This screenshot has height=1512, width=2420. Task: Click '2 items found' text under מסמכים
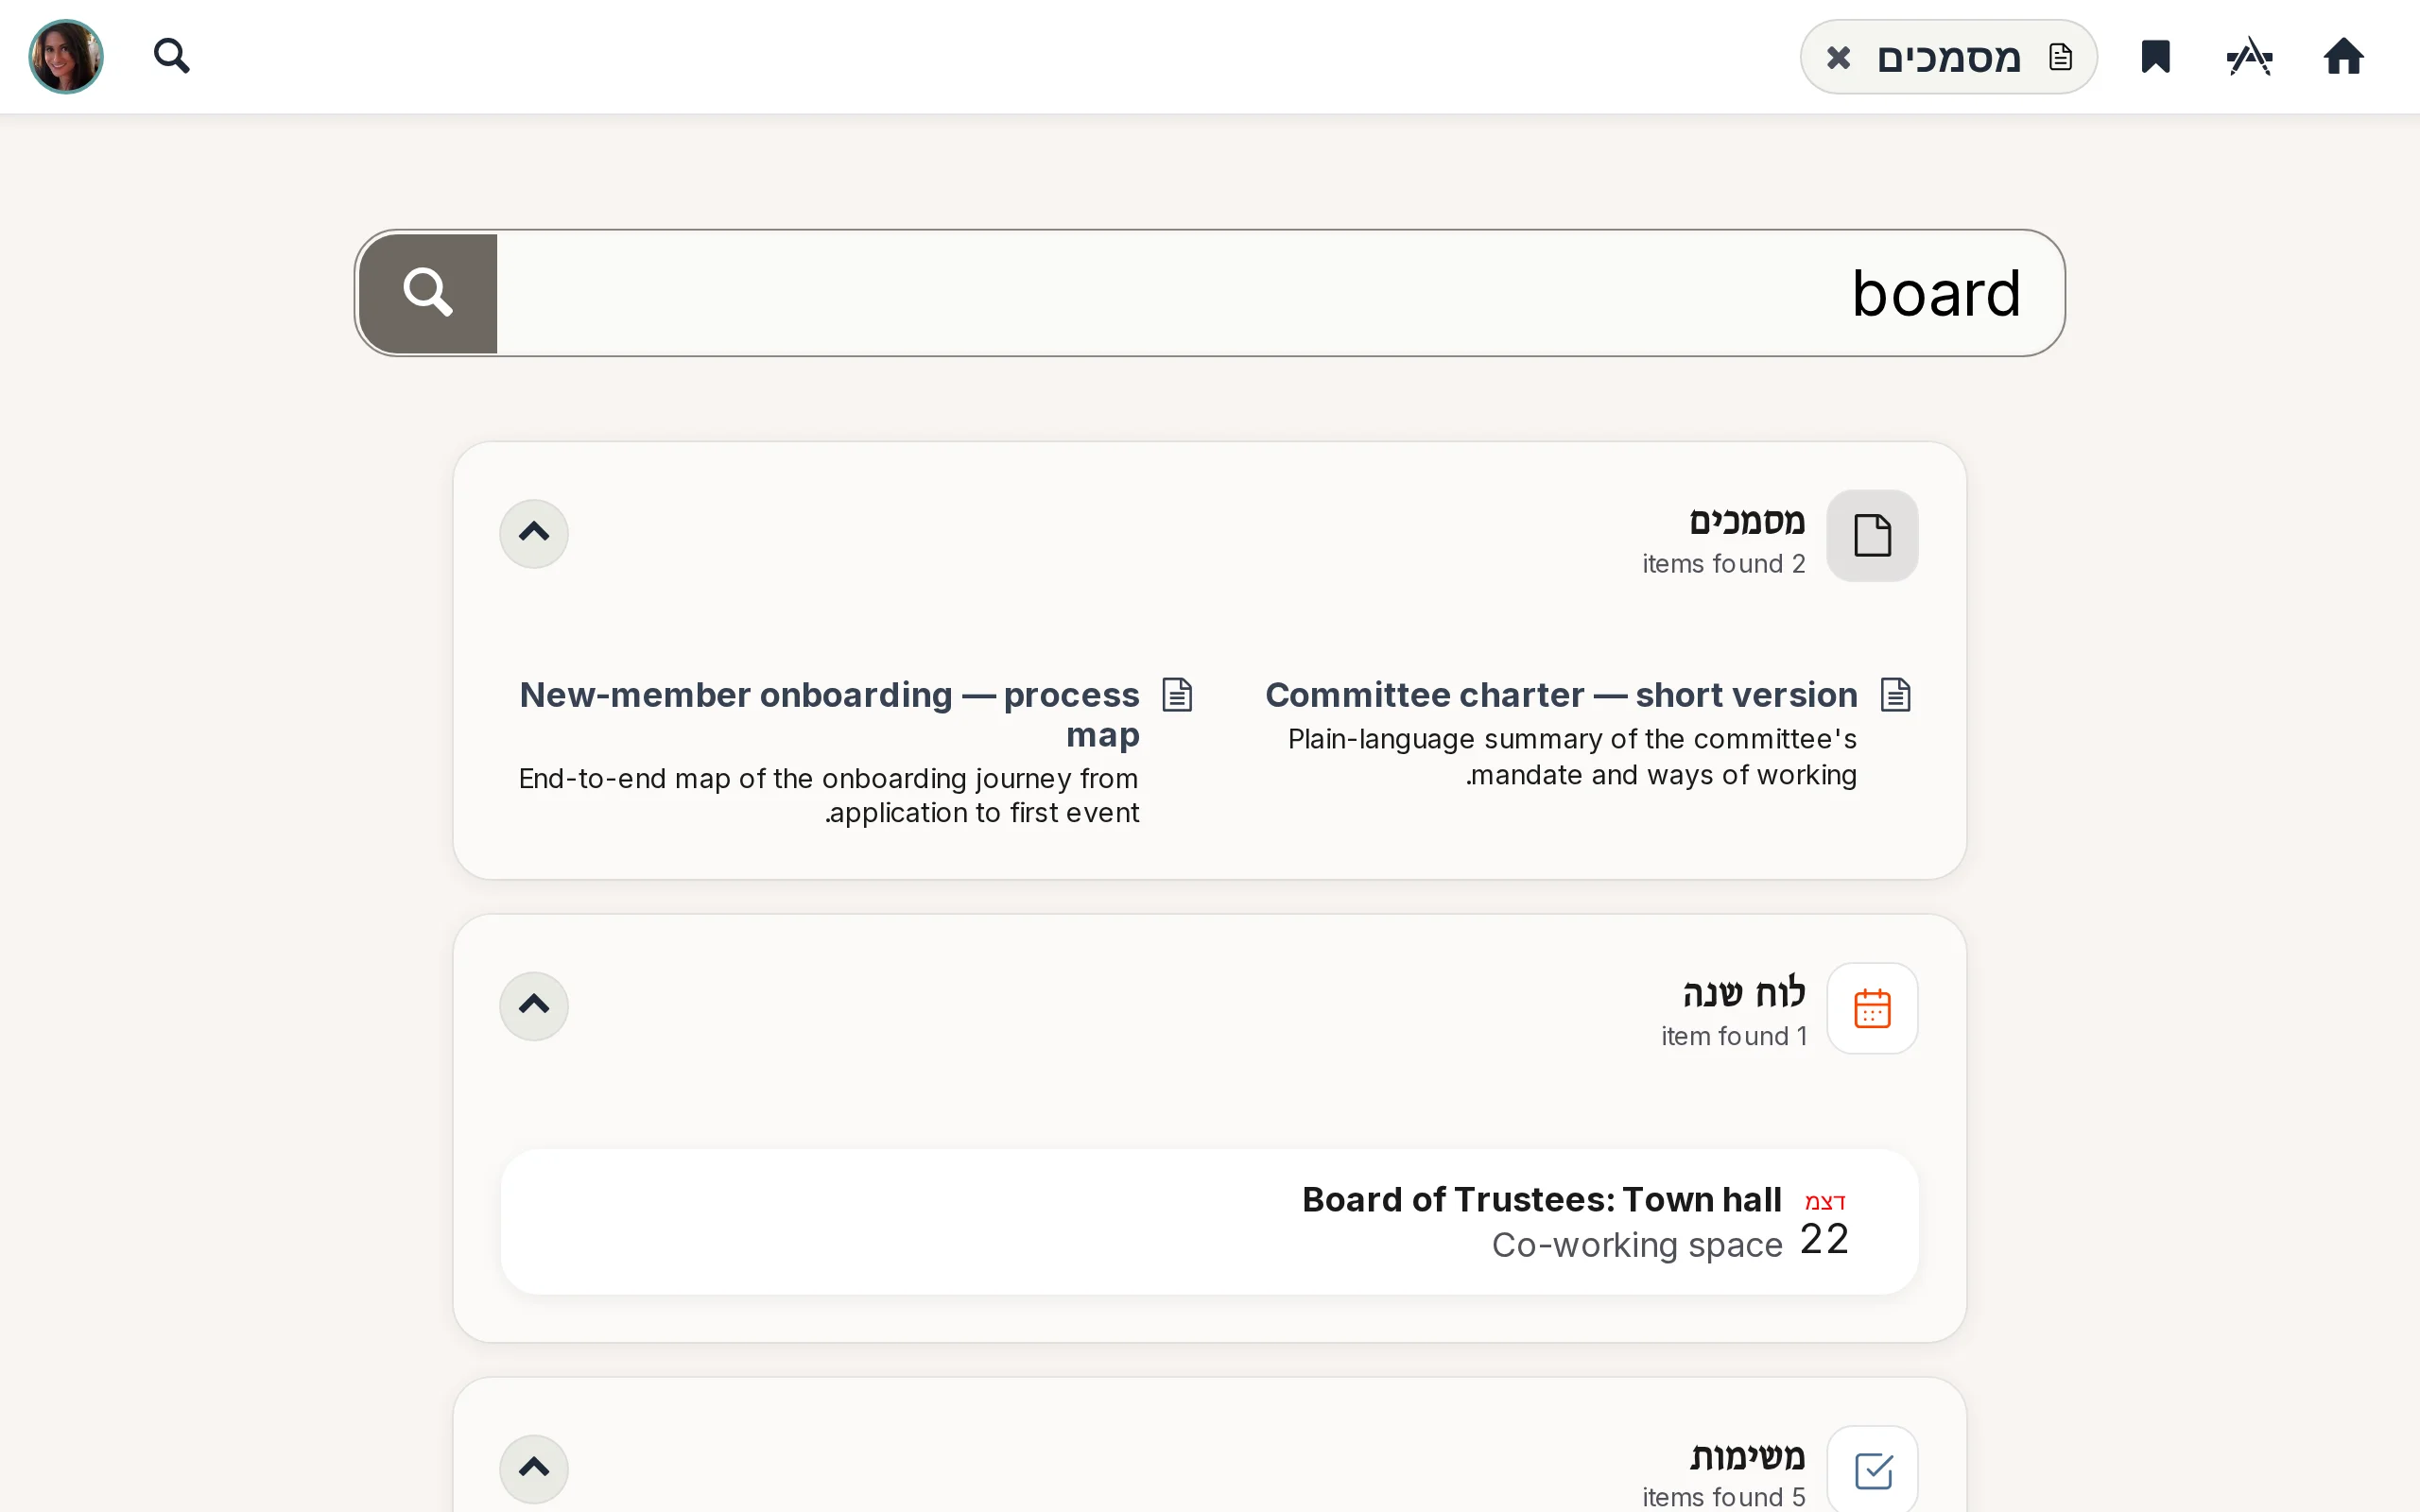[x=1723, y=564]
